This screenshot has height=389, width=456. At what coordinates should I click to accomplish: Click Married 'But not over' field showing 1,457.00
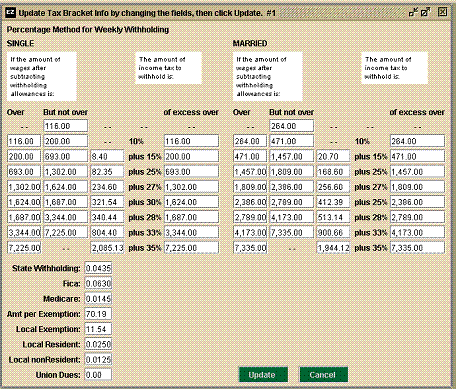coord(291,156)
